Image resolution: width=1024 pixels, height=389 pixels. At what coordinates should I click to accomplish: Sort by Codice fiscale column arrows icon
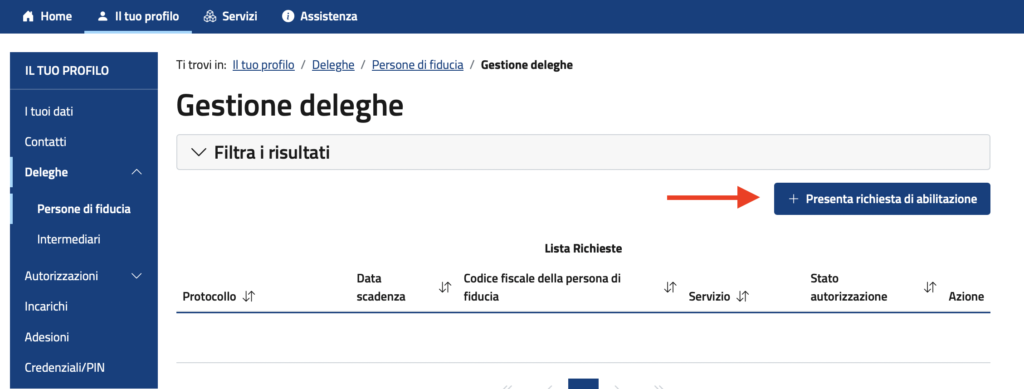tap(670, 287)
